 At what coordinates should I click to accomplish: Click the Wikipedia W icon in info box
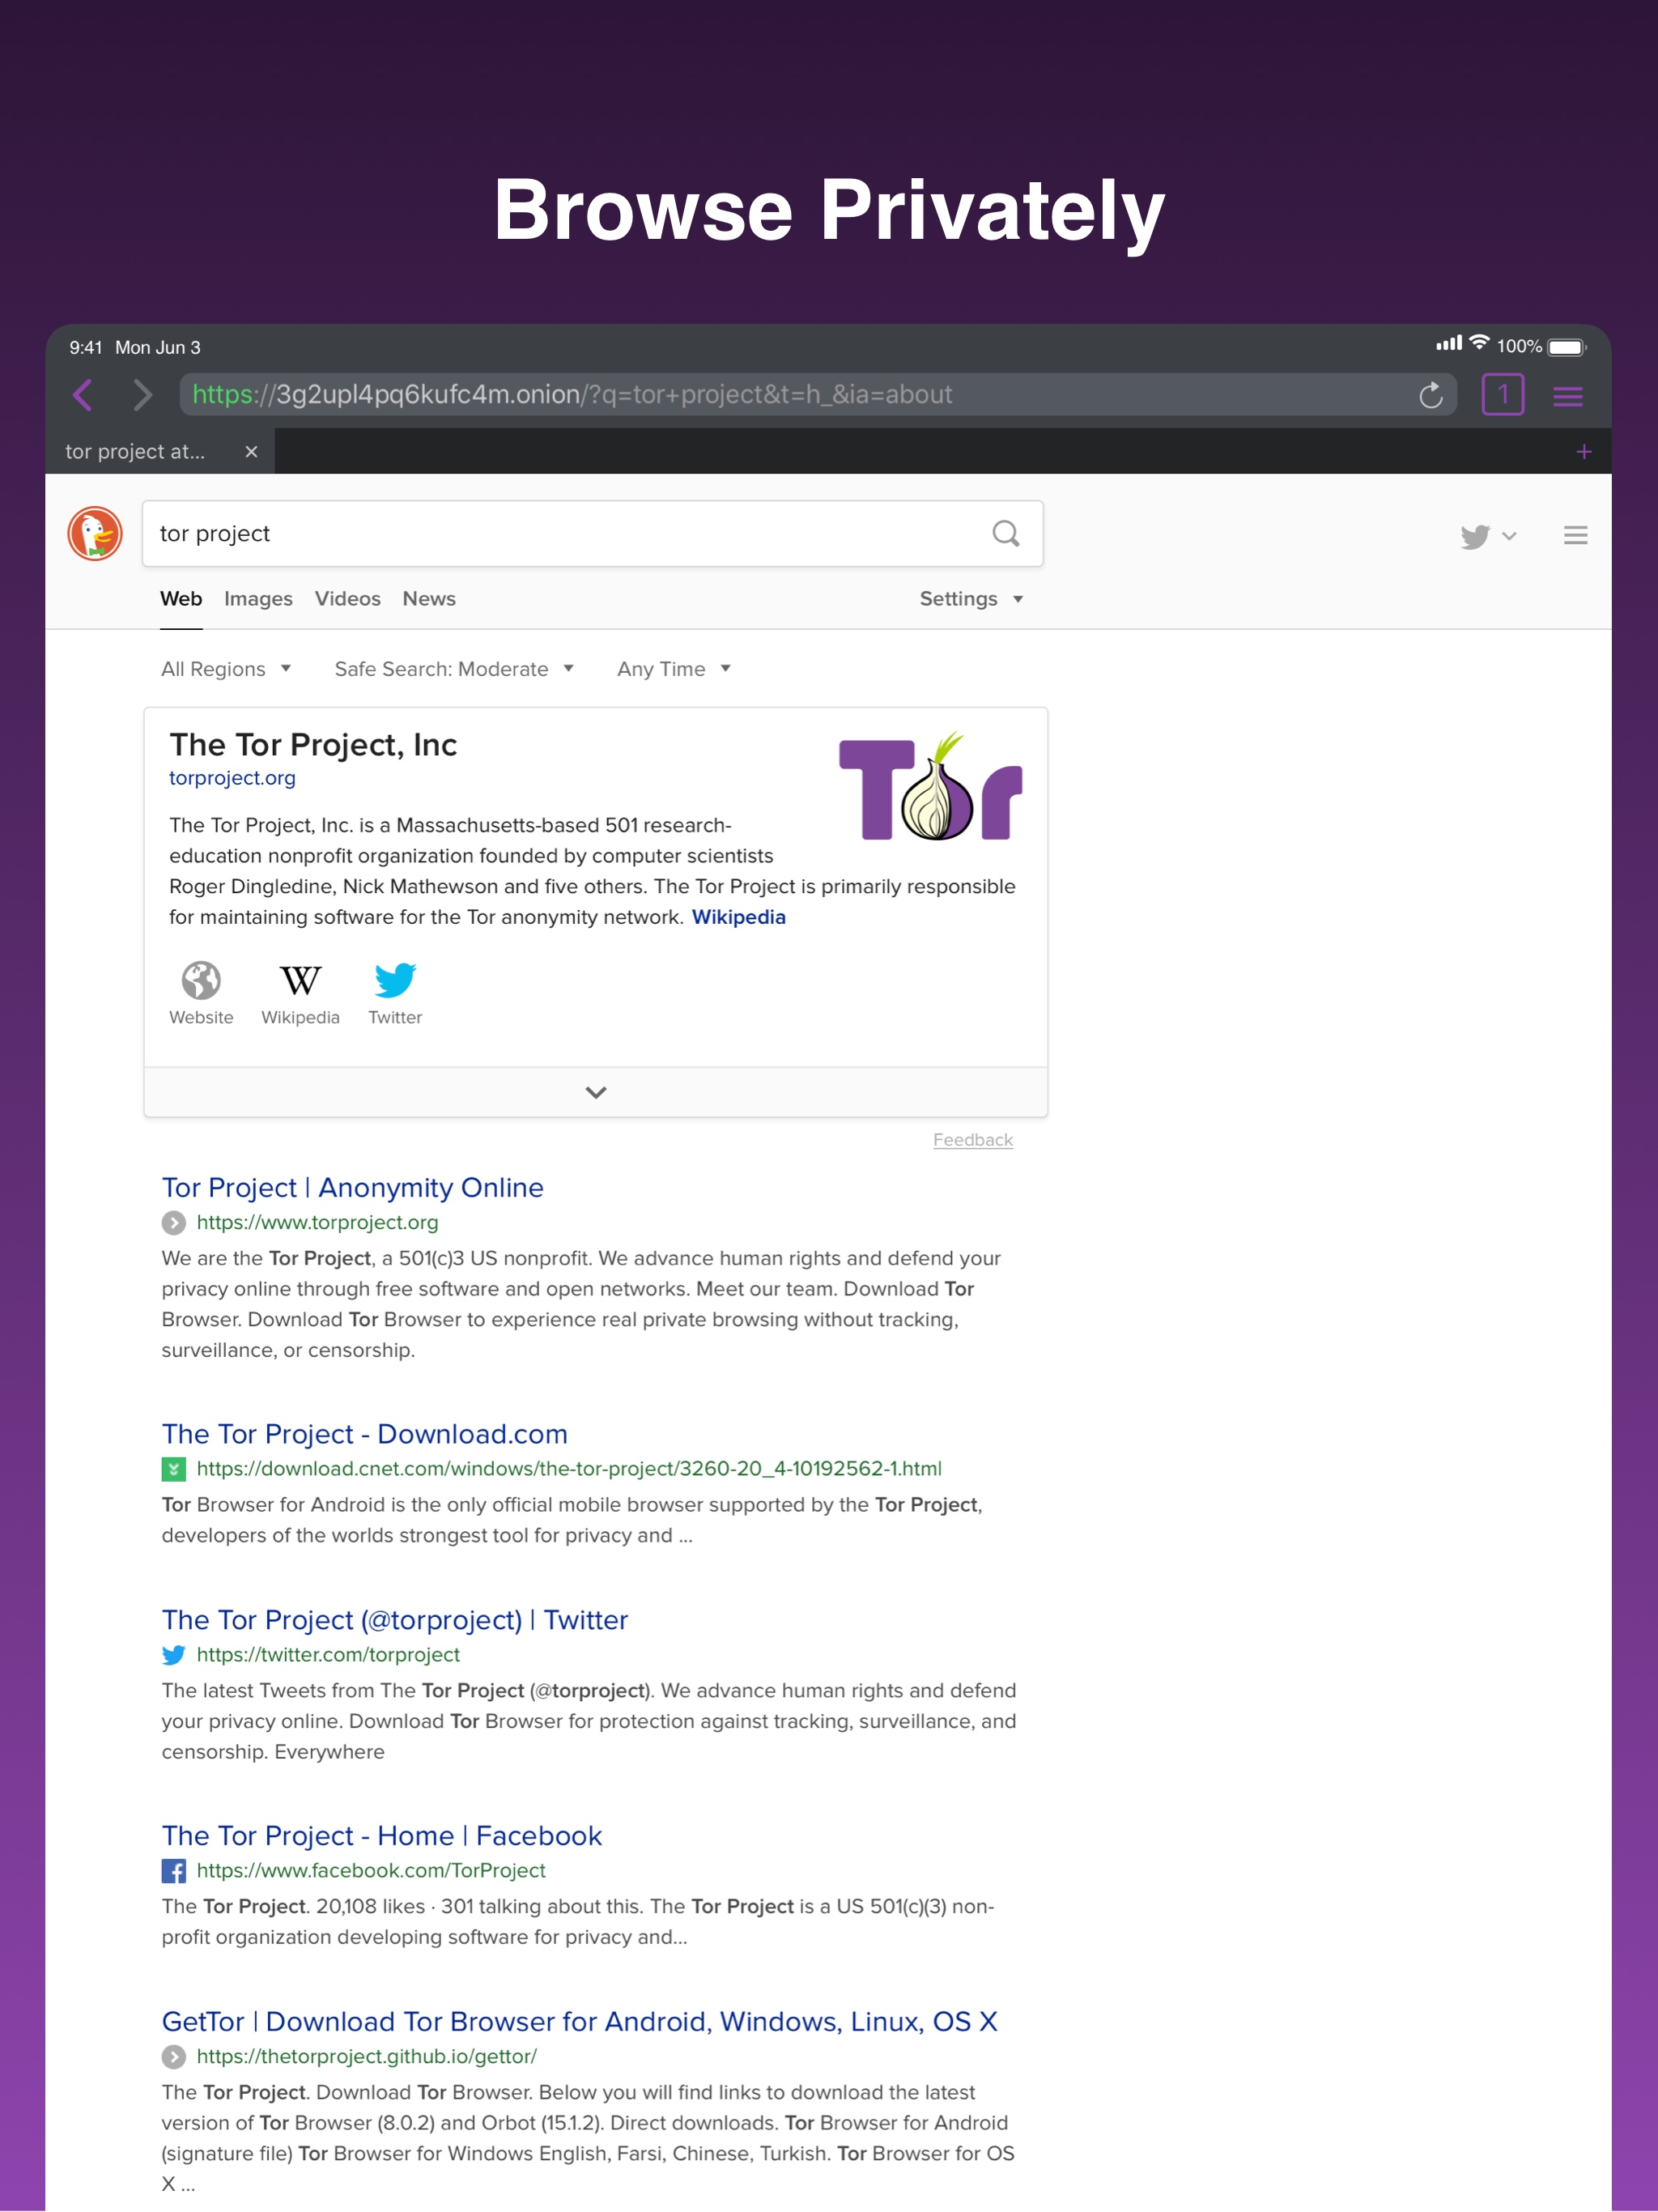coord(300,981)
